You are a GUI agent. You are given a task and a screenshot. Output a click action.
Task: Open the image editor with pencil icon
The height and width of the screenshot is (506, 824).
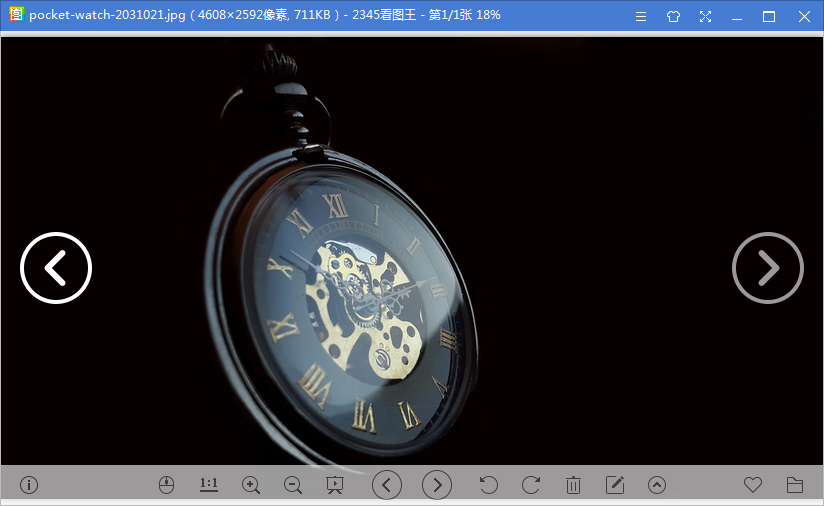(615, 485)
